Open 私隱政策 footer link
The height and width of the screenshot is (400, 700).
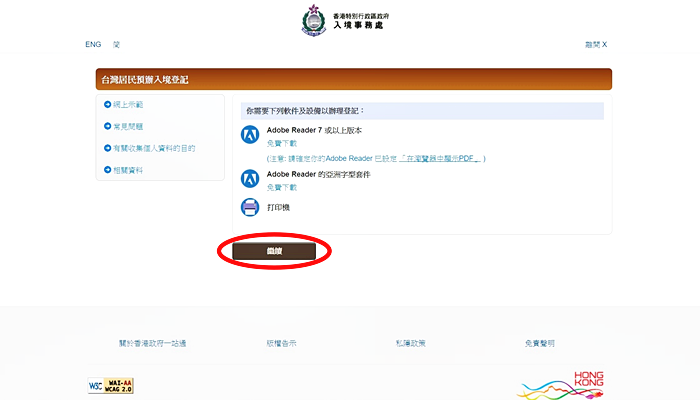(411, 343)
